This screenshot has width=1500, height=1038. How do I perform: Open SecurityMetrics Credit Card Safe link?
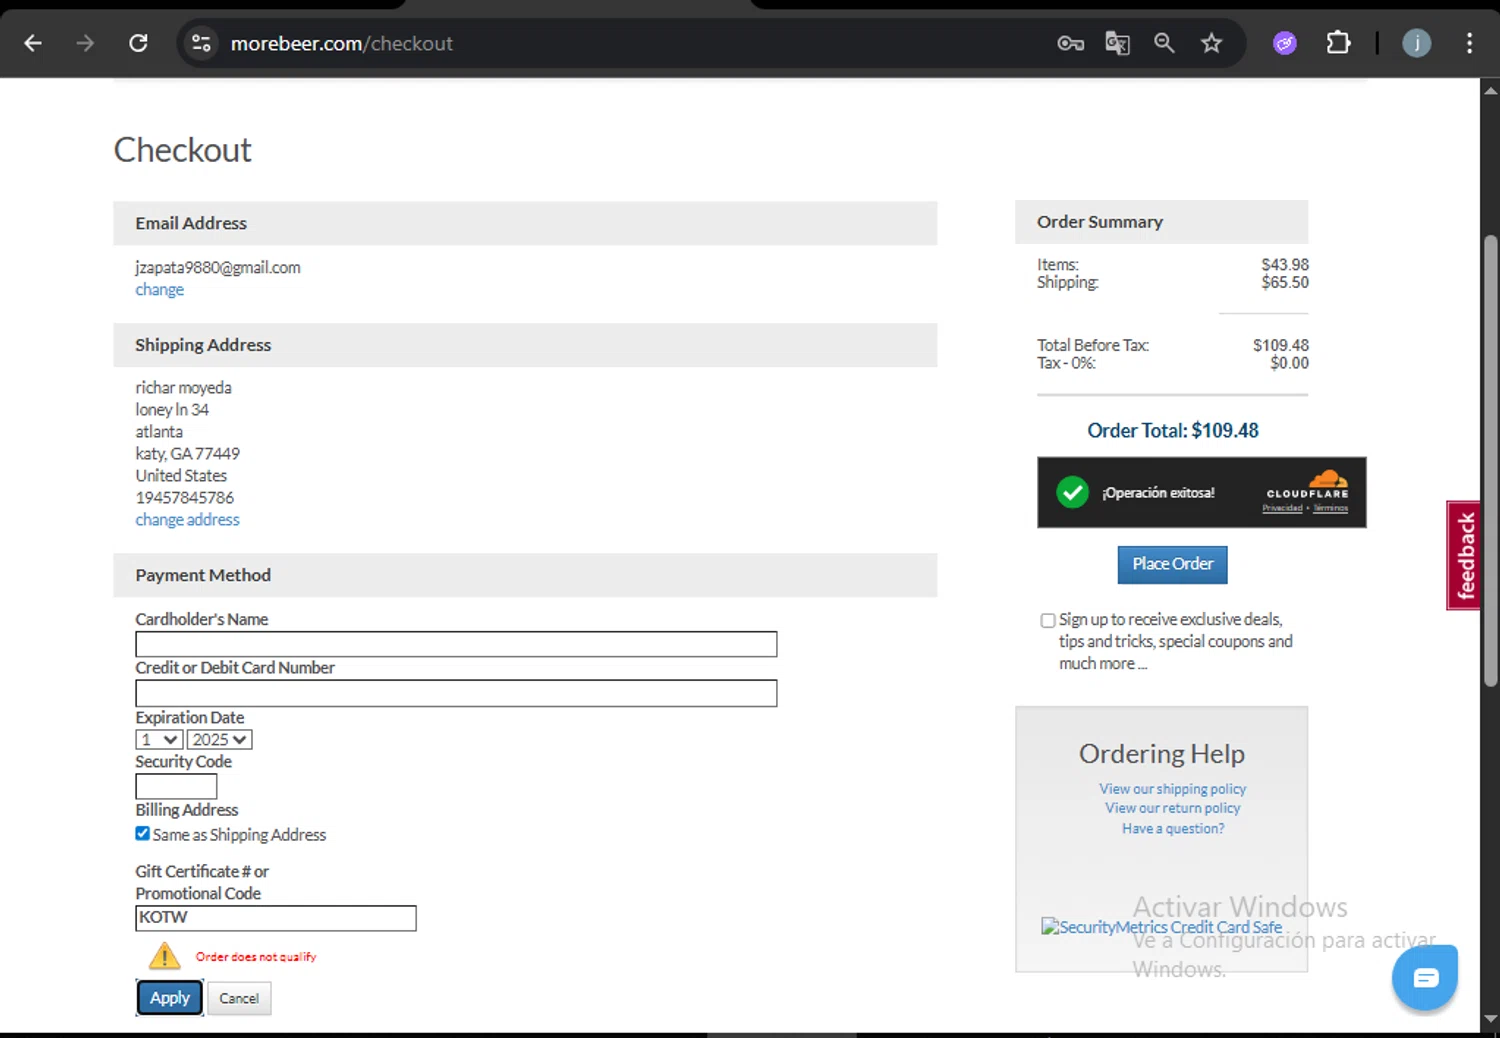[x=1161, y=927]
